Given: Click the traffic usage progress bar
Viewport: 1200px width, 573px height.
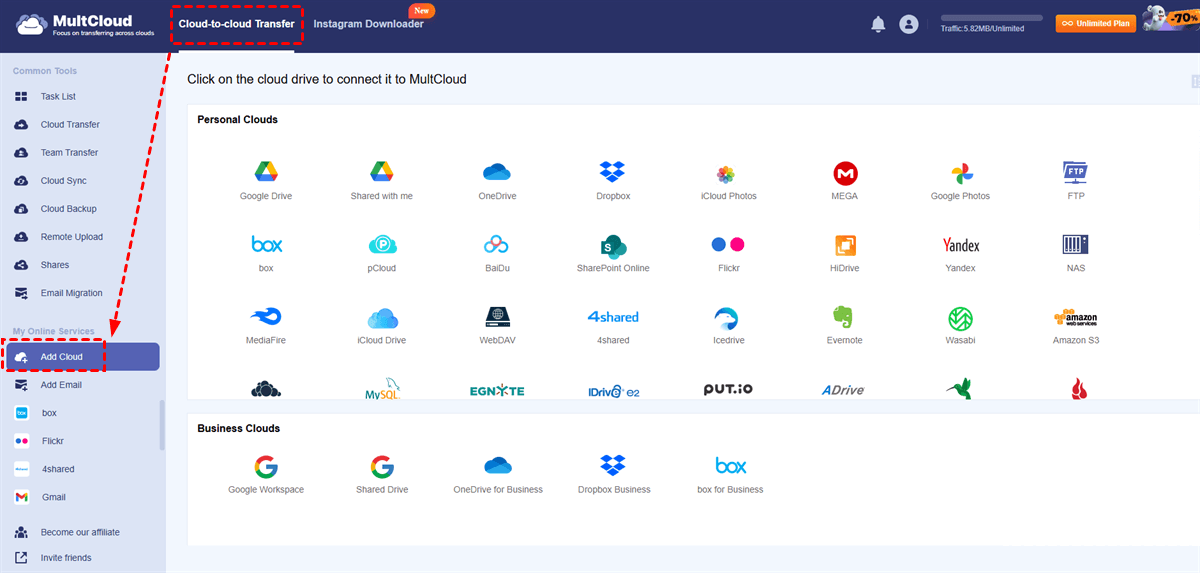Looking at the screenshot, I should click(991, 18).
